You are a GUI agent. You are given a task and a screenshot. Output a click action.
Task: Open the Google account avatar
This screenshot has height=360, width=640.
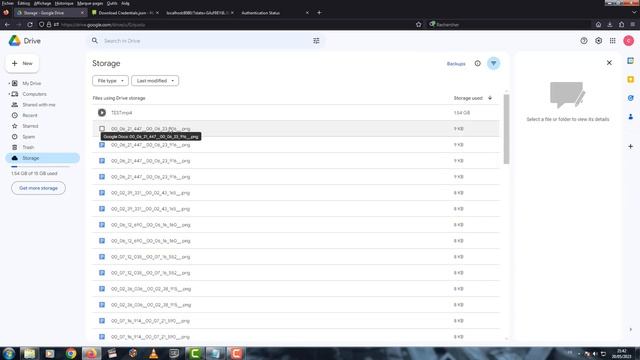coord(629,41)
